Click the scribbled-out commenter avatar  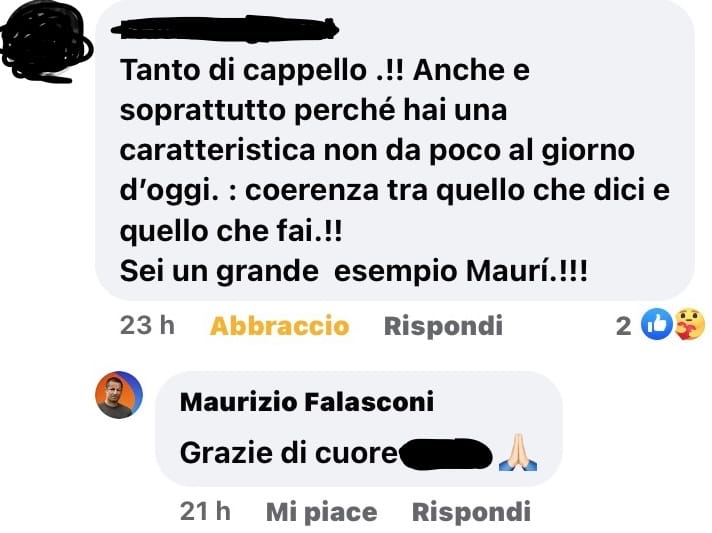(x=45, y=42)
